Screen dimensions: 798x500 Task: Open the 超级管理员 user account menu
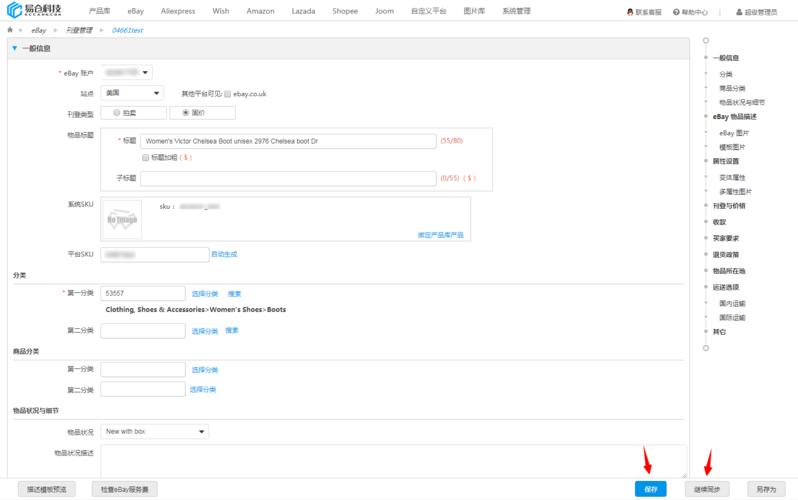[756, 12]
